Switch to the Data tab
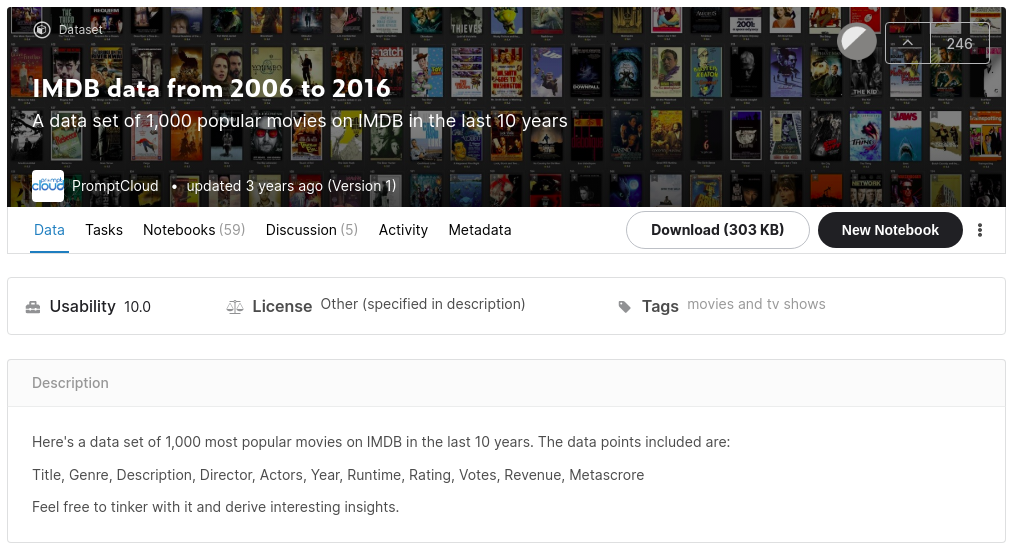 (49, 230)
